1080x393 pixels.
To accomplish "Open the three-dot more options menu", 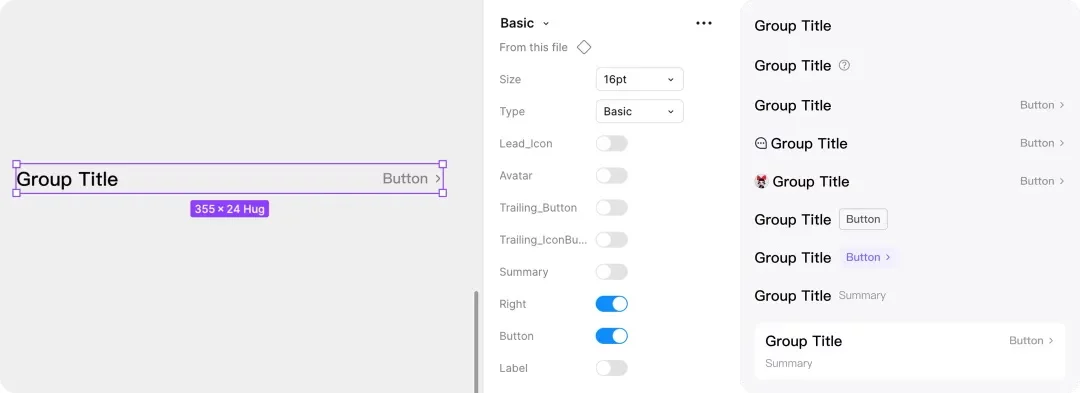I will [703, 23].
